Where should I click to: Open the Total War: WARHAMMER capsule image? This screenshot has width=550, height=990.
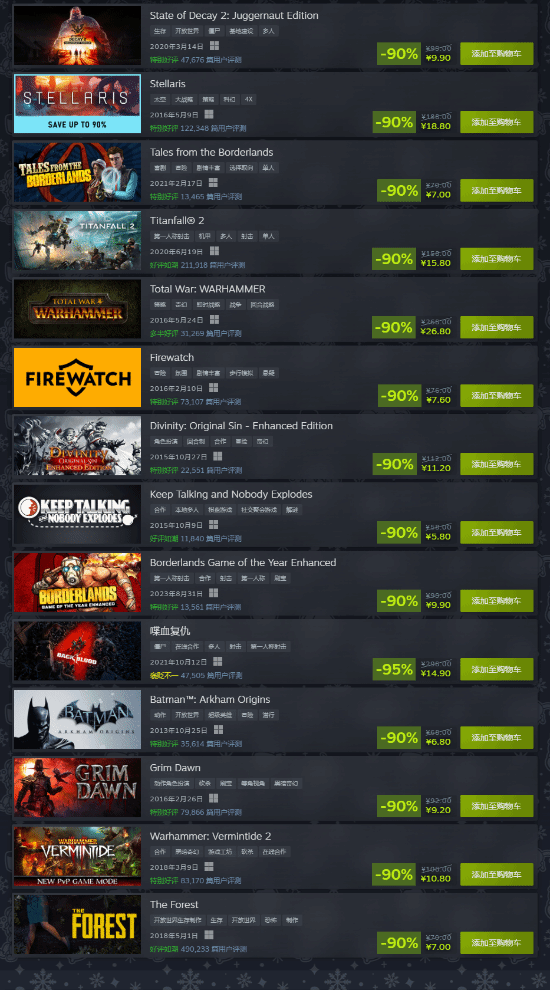[x=77, y=309]
